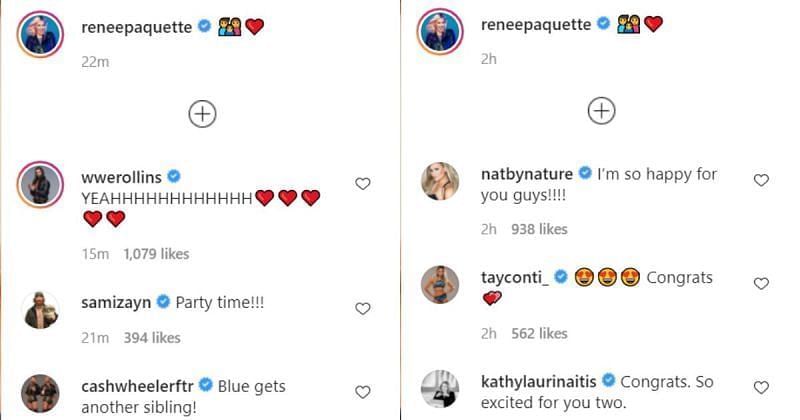Screen dimensions: 800x420
Task: Tap heart on kathylaurinaitis' comment
Action: 761,387
